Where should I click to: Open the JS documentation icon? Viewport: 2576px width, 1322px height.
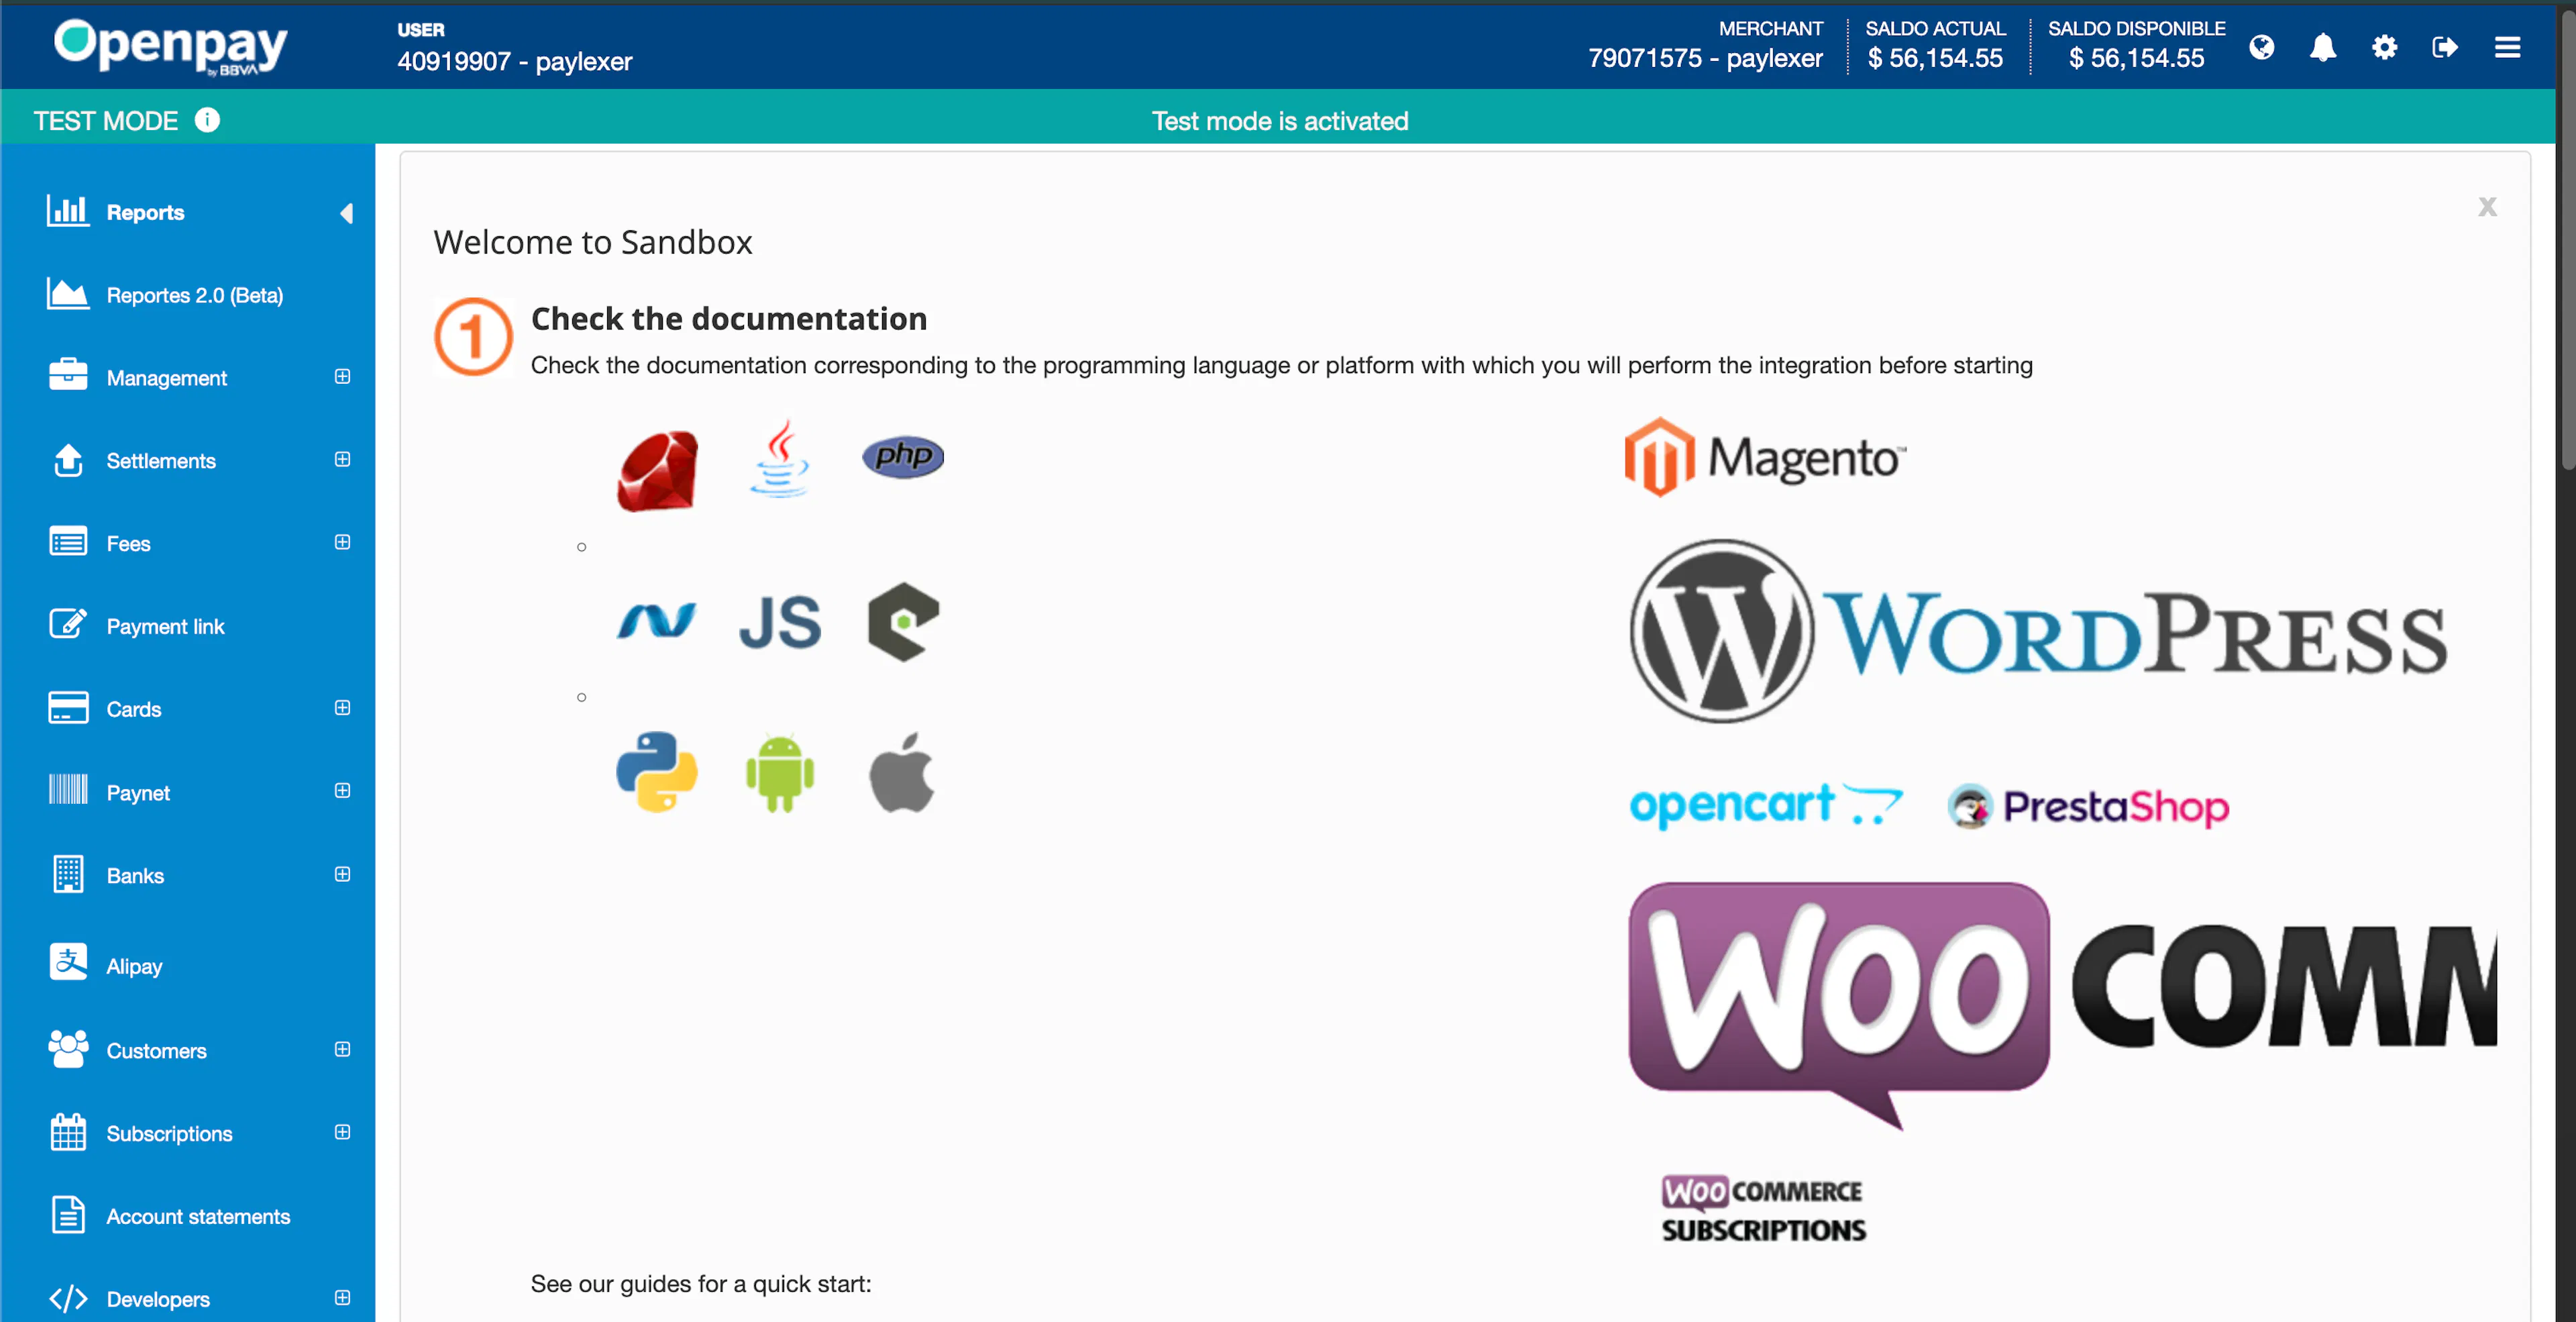click(780, 622)
